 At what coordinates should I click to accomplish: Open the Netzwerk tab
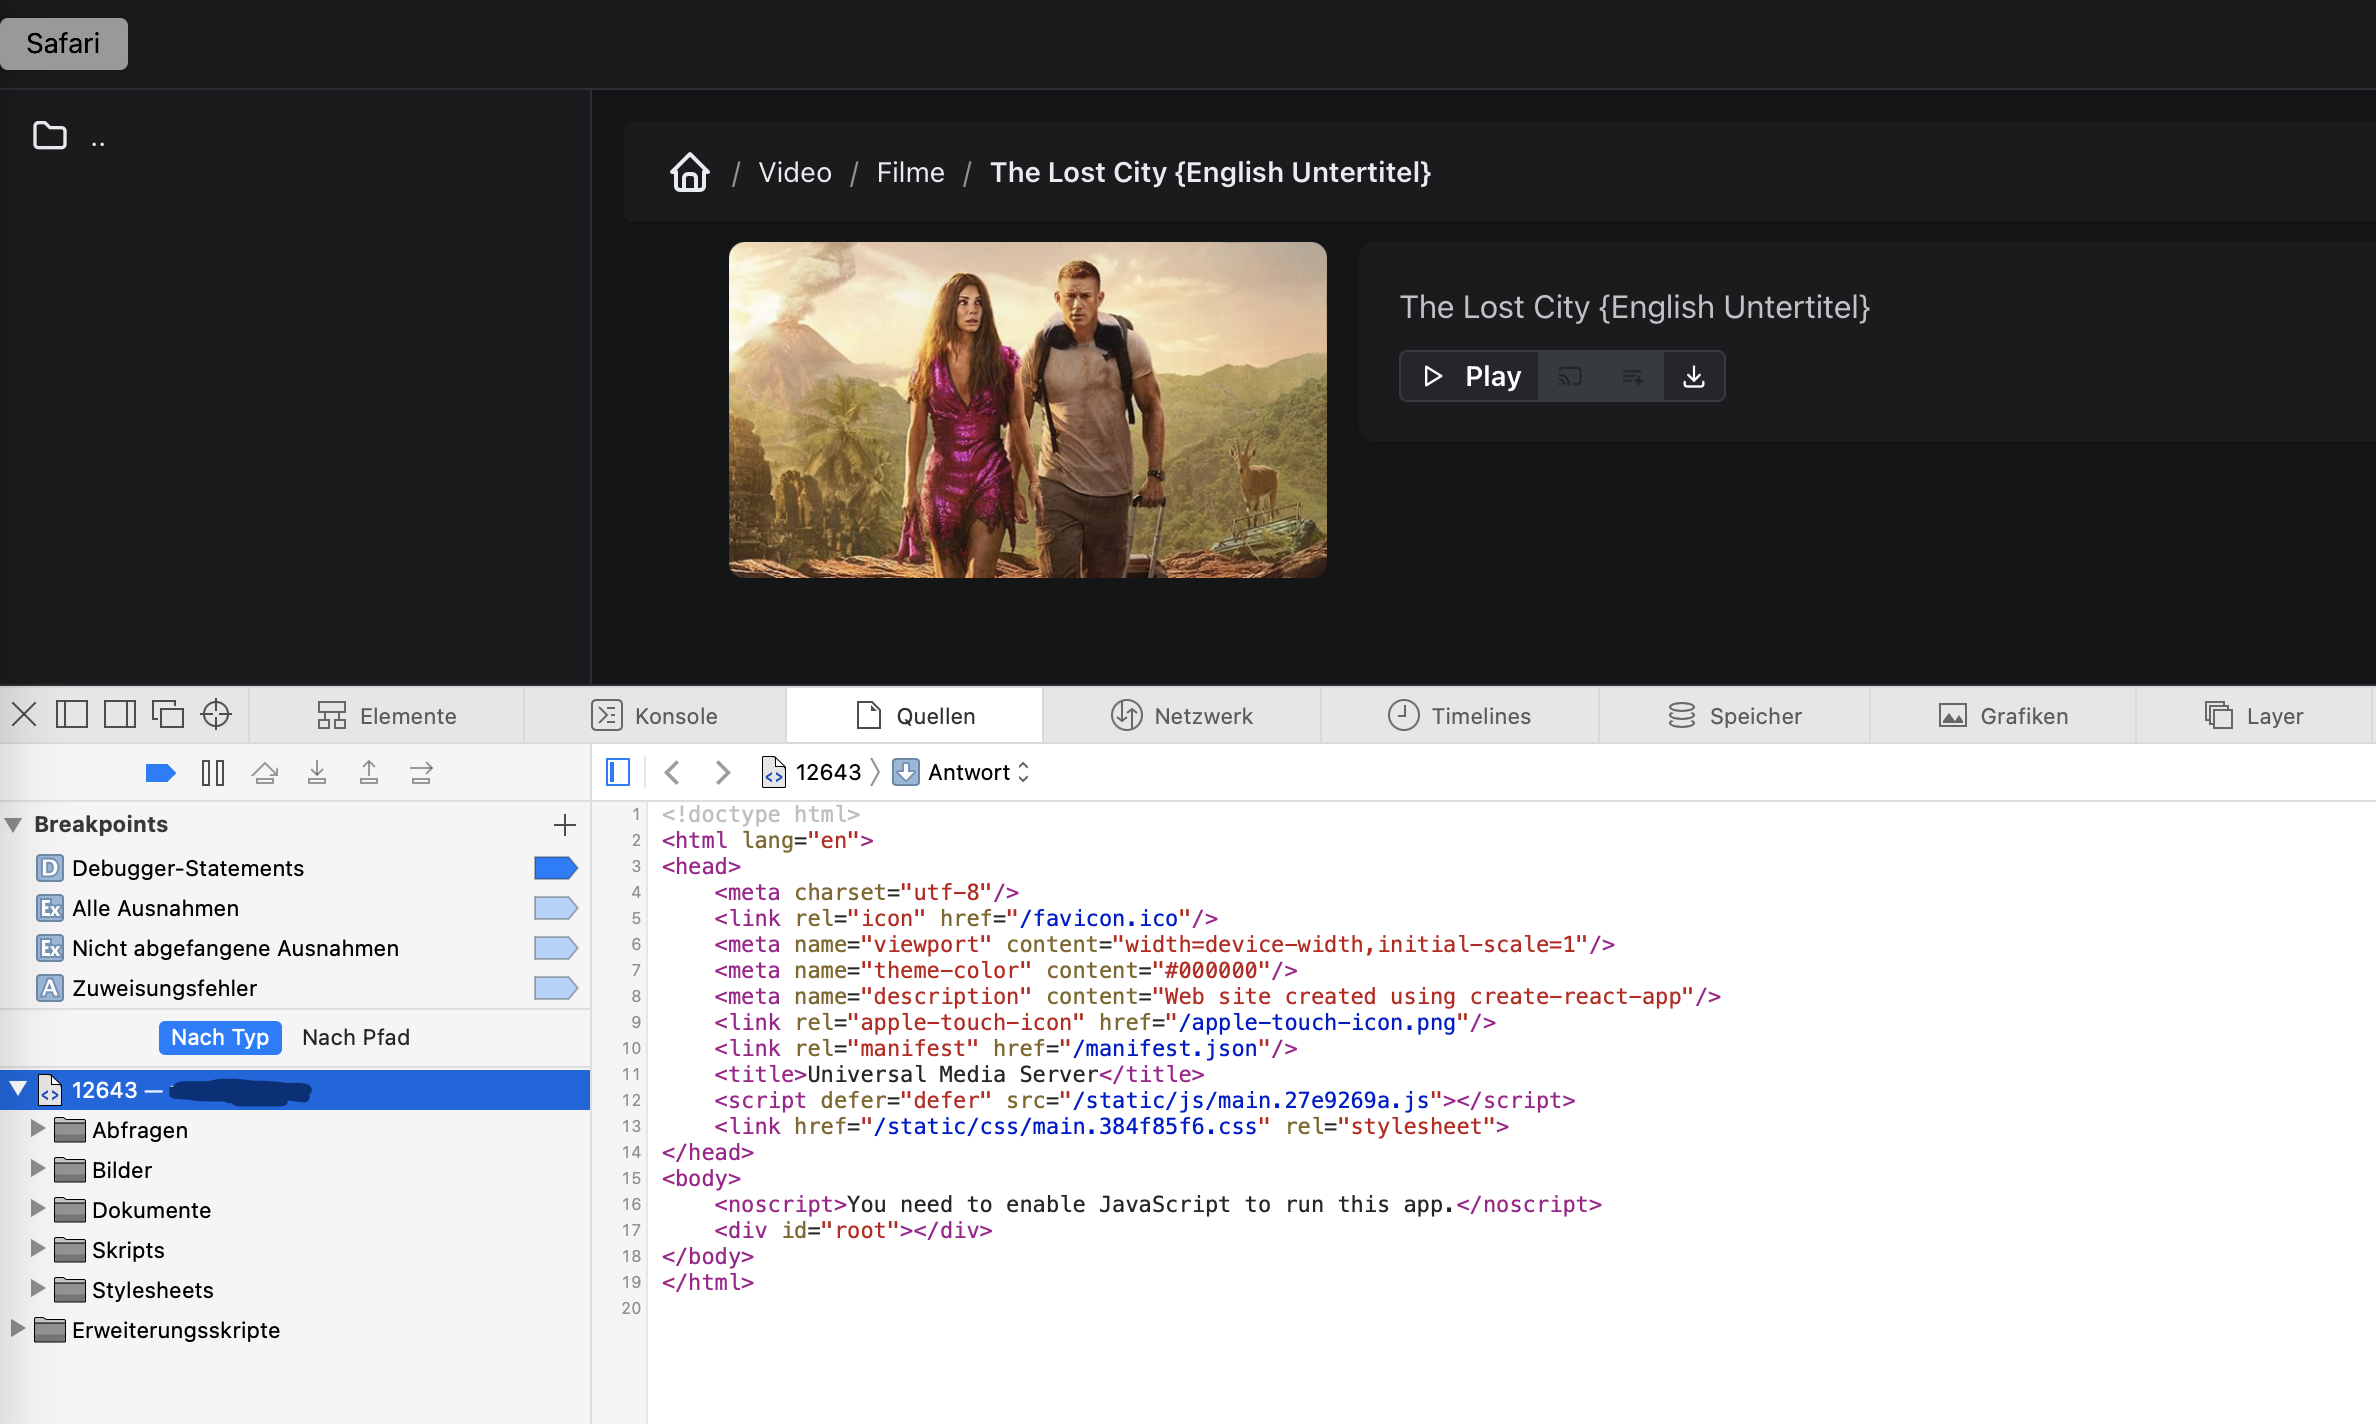(1182, 716)
